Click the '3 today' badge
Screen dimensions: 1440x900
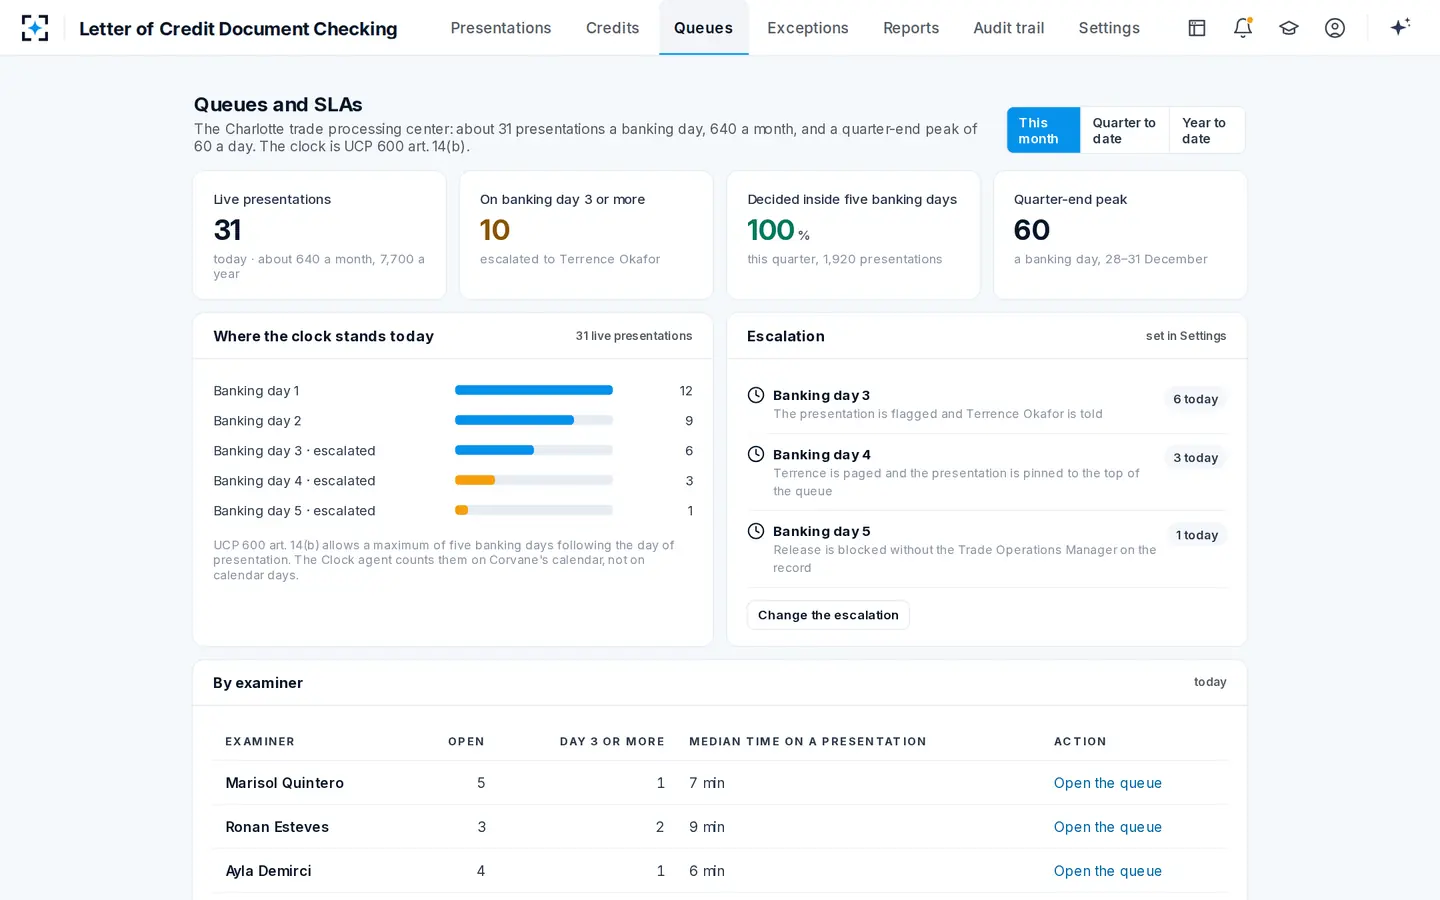tap(1195, 458)
